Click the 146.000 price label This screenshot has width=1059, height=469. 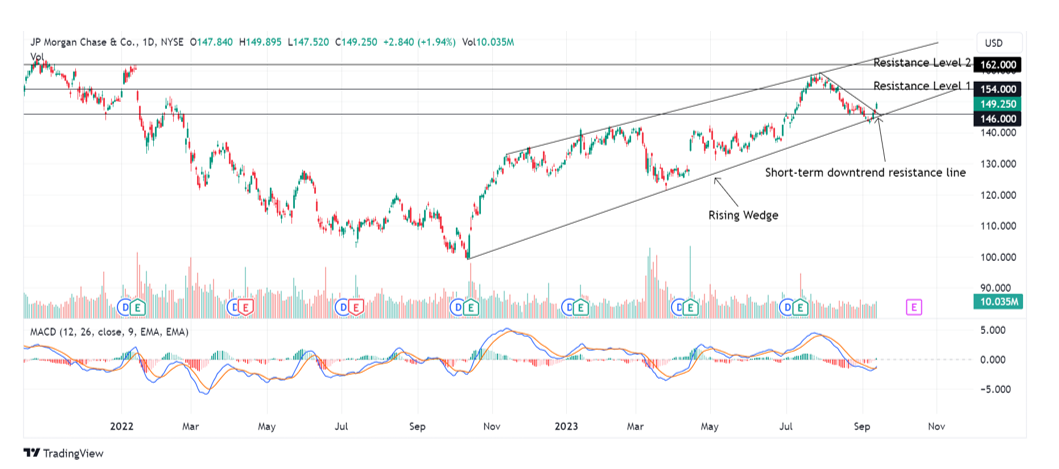998,118
